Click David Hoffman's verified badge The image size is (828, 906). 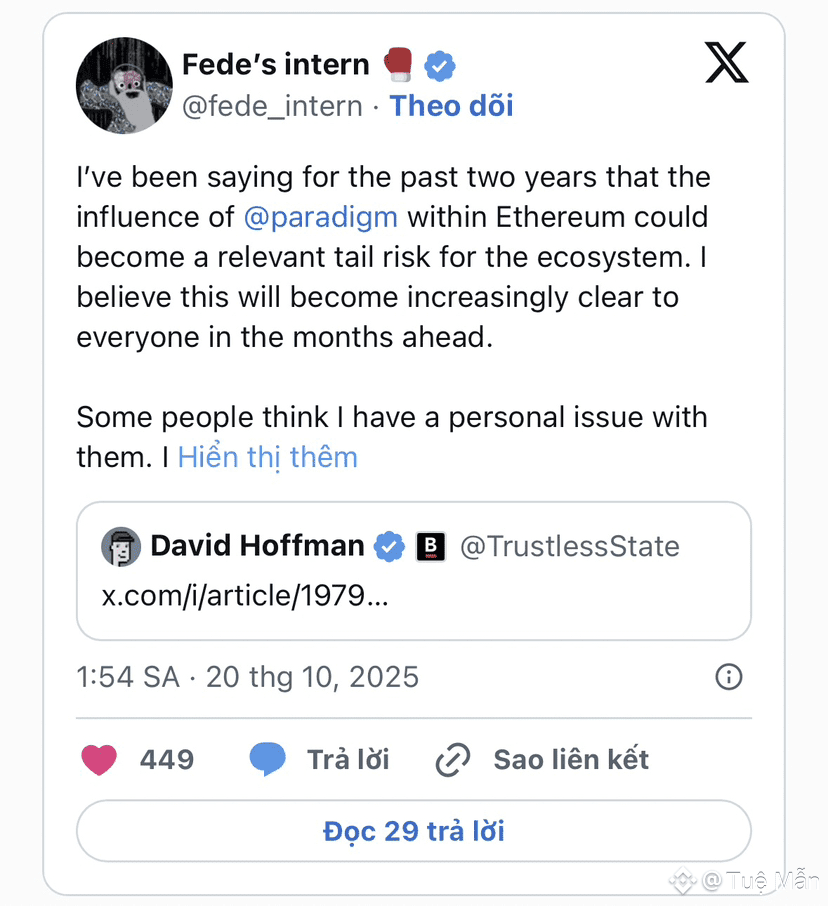(389, 546)
